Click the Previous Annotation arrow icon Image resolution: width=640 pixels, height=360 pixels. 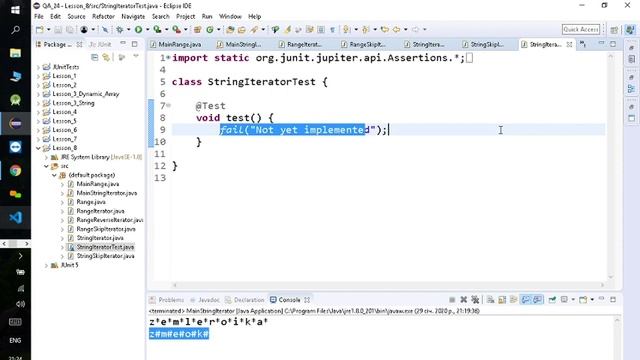[x=366, y=29]
